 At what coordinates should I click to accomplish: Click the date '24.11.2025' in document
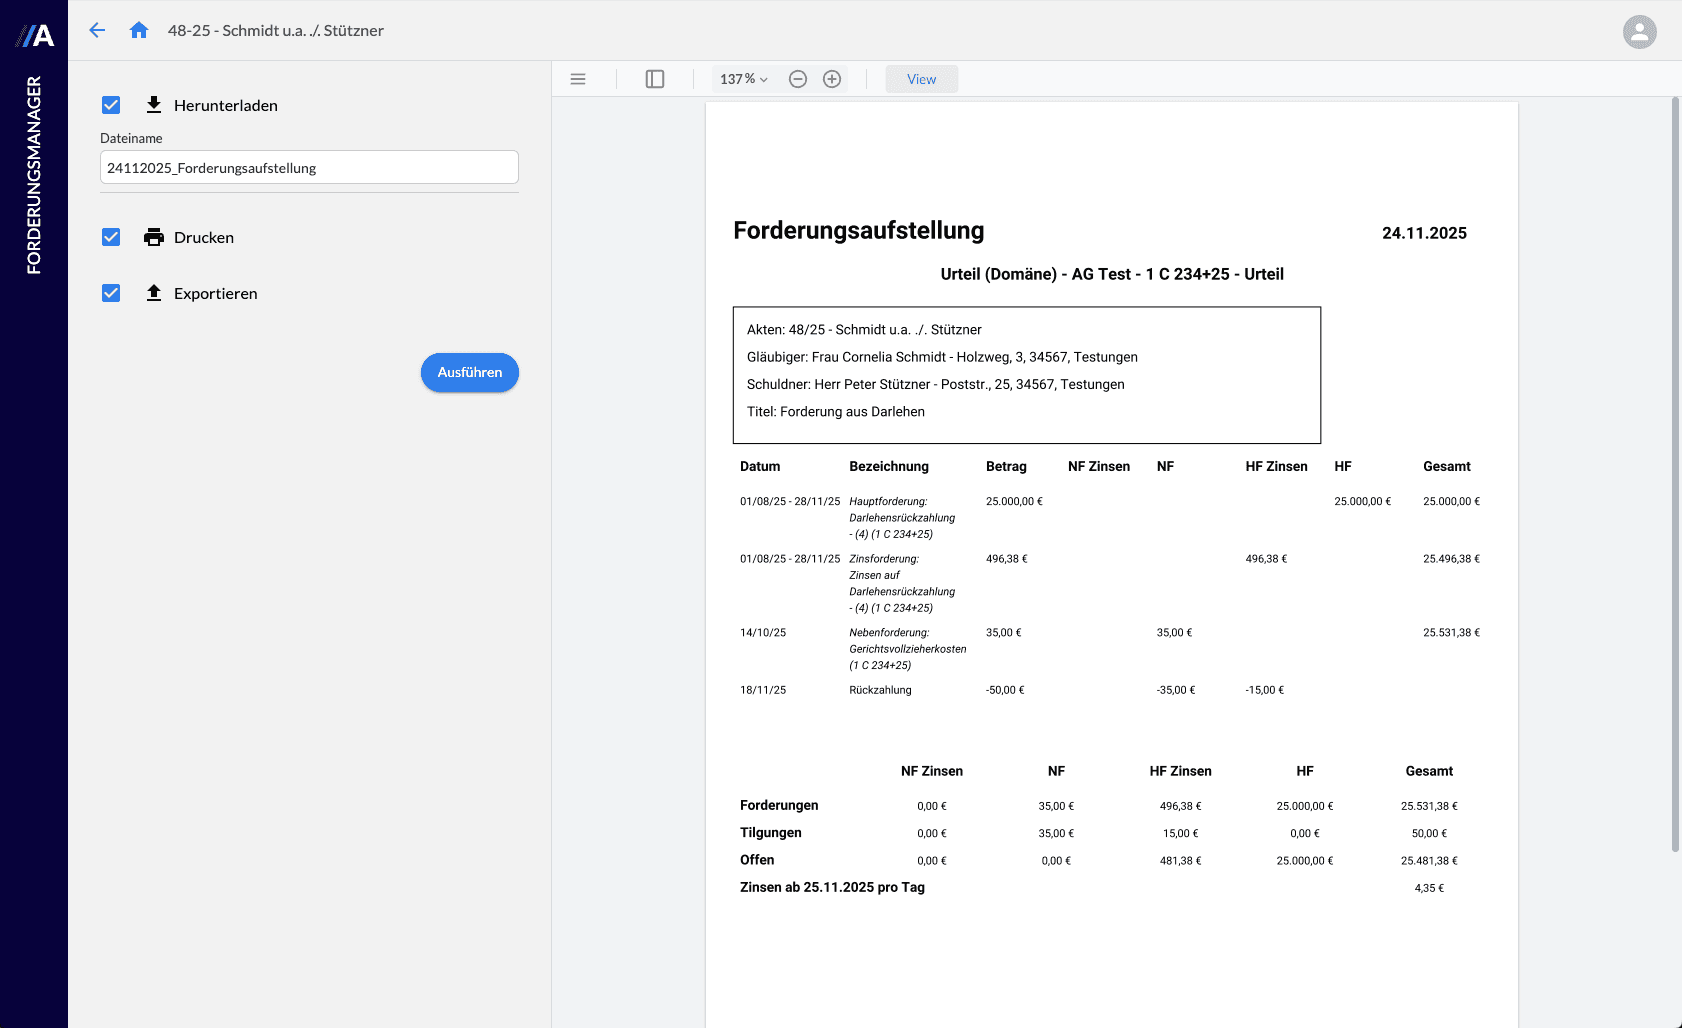click(x=1424, y=233)
